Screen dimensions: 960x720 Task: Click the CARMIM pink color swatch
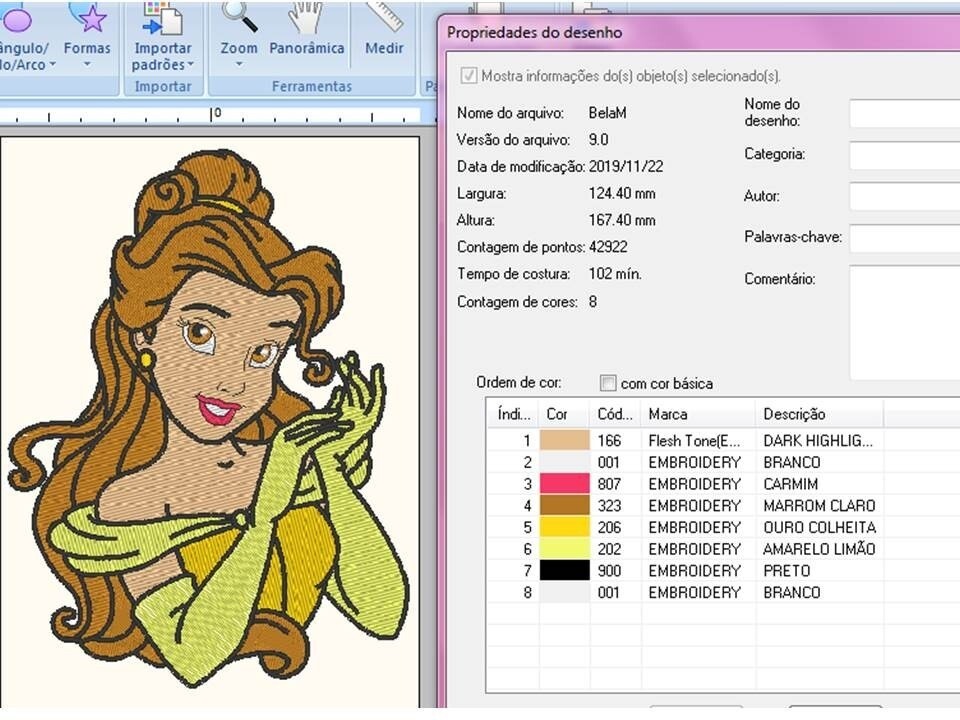click(x=565, y=484)
